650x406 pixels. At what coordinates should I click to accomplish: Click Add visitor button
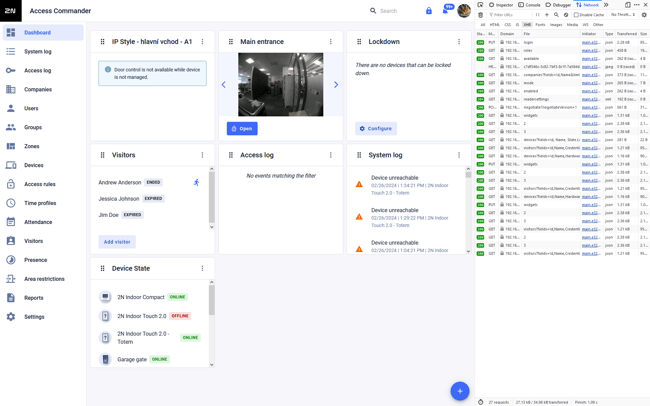pyautogui.click(x=117, y=242)
